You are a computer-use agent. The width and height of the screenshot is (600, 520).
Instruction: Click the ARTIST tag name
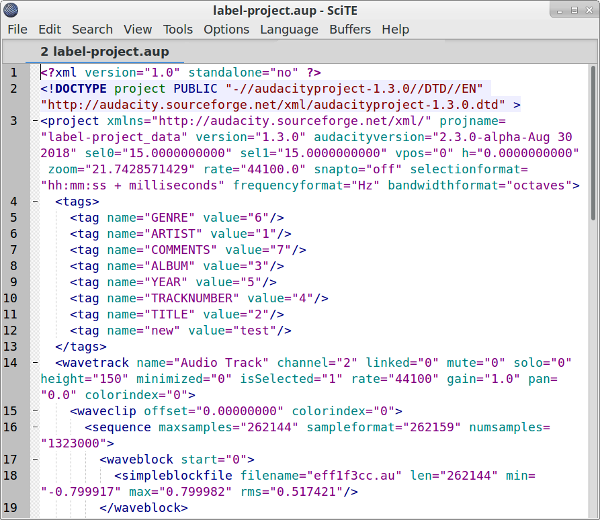tap(173, 234)
